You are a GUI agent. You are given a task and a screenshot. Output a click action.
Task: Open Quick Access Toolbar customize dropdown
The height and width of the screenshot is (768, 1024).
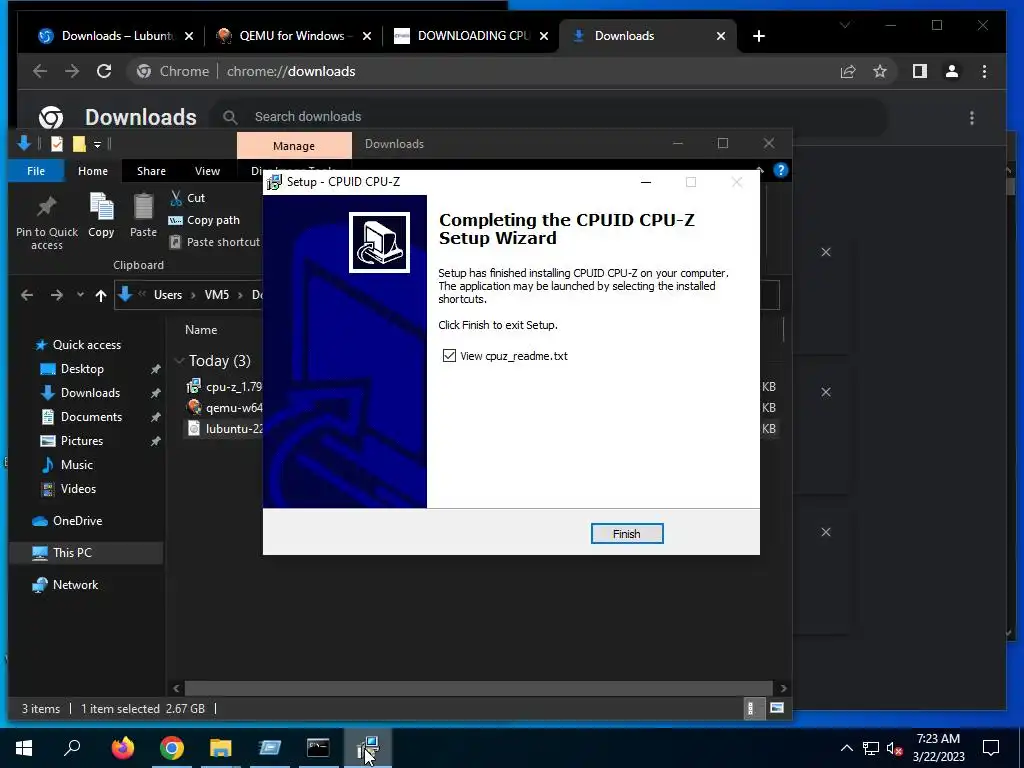click(x=97, y=144)
